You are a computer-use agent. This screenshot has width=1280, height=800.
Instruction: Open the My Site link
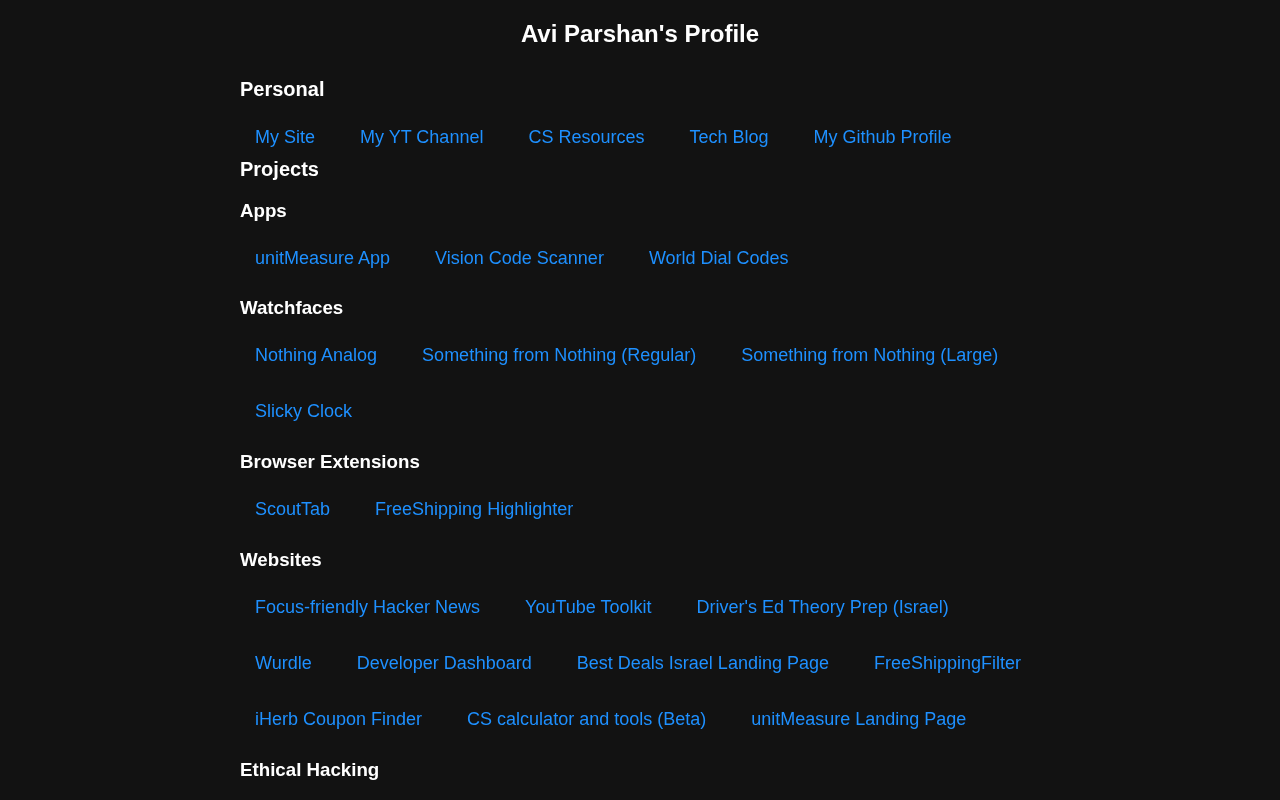pos(285,137)
